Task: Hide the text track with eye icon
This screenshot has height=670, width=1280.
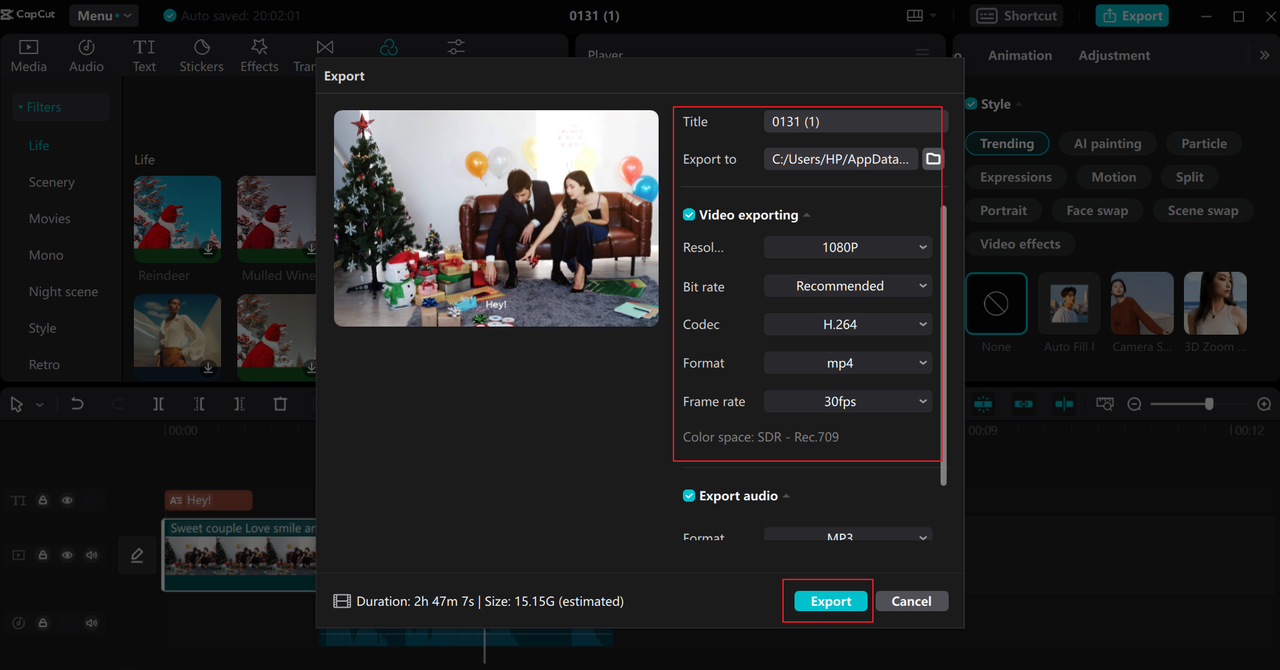Action: click(68, 500)
